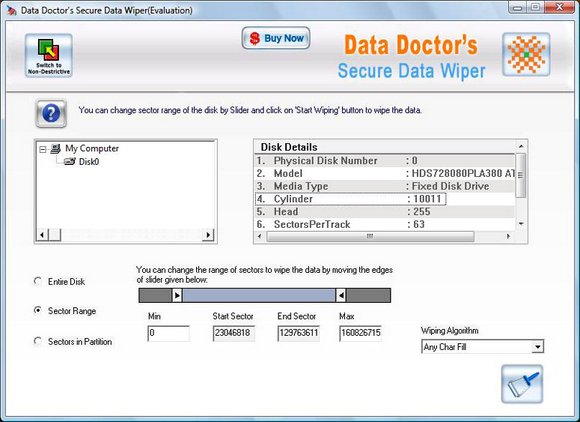
Task: Click the Start Sector field
Action: (x=234, y=333)
